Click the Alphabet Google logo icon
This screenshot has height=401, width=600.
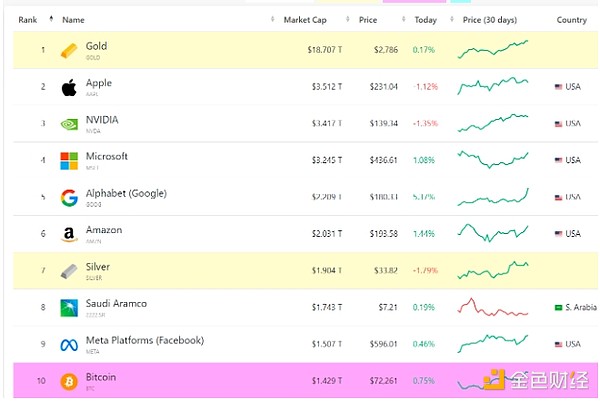[x=69, y=198]
